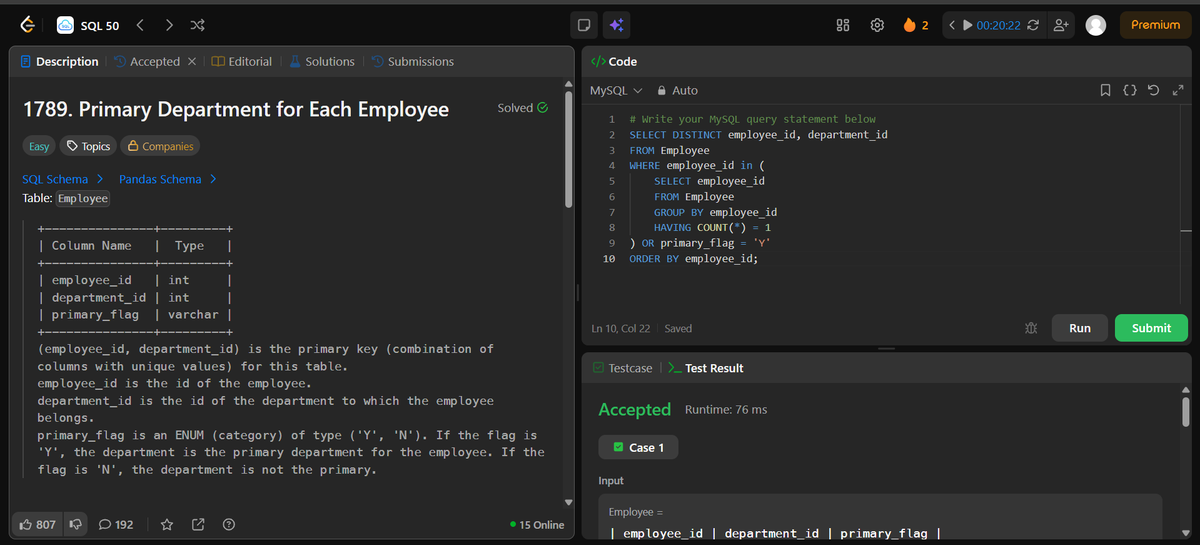The image size is (1200, 545).
Task: Click the Saved status text
Action: tap(678, 328)
